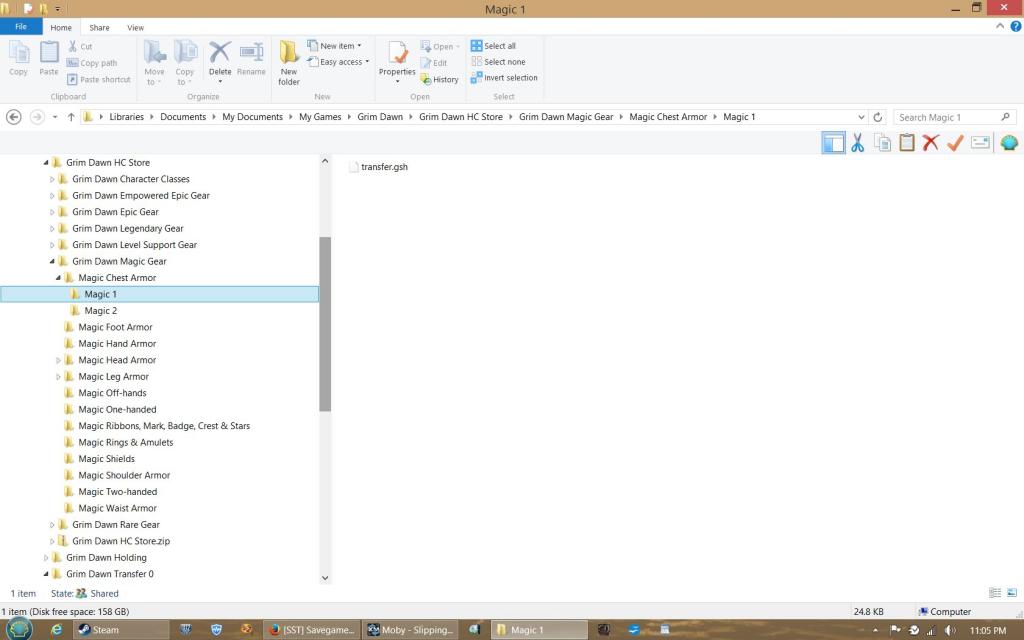Viewport: 1024px width, 640px height.
Task: Collapse the ribbon with the chevron
Action: click(x=1000, y=27)
